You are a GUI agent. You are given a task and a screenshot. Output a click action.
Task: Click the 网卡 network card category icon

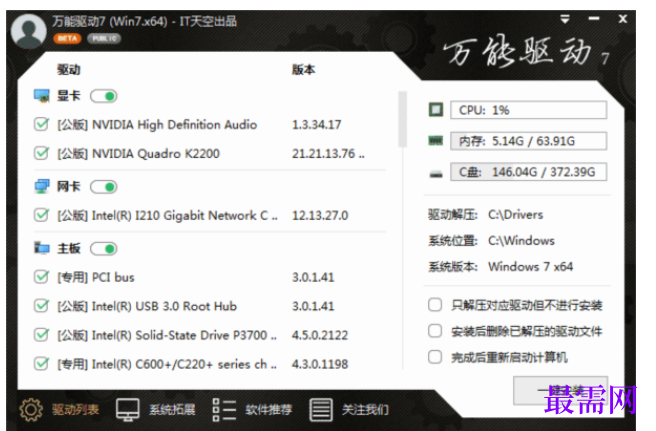pos(41,186)
